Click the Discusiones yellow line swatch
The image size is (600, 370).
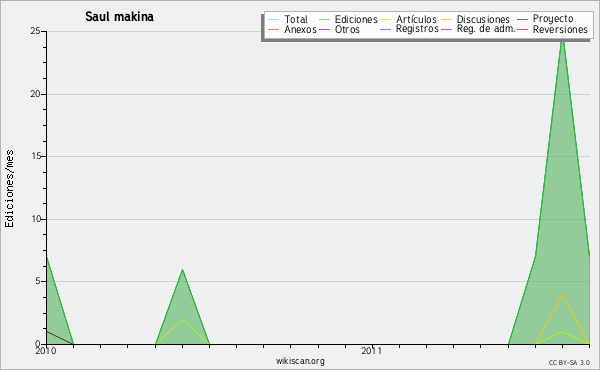coord(446,20)
